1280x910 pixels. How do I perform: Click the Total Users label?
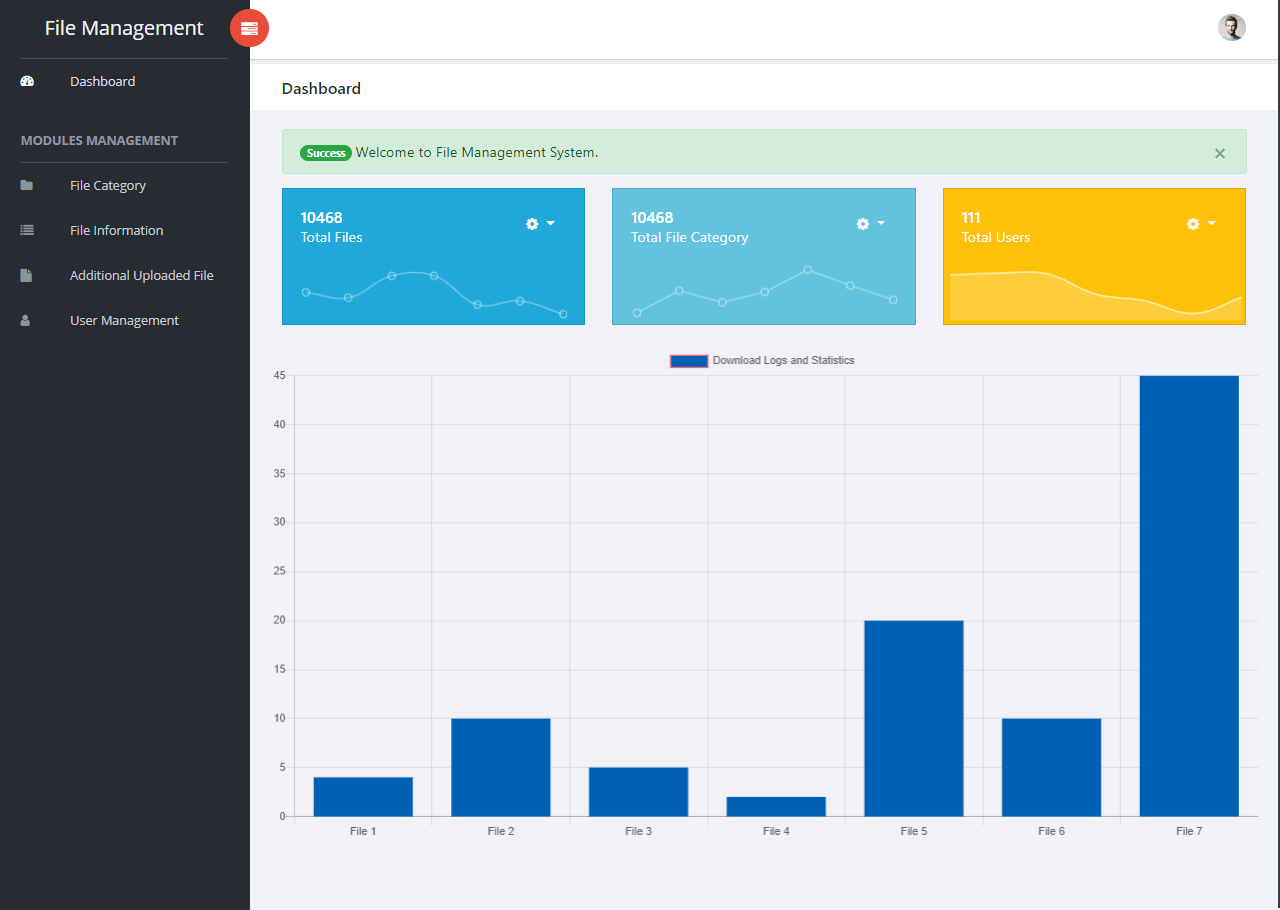point(996,237)
